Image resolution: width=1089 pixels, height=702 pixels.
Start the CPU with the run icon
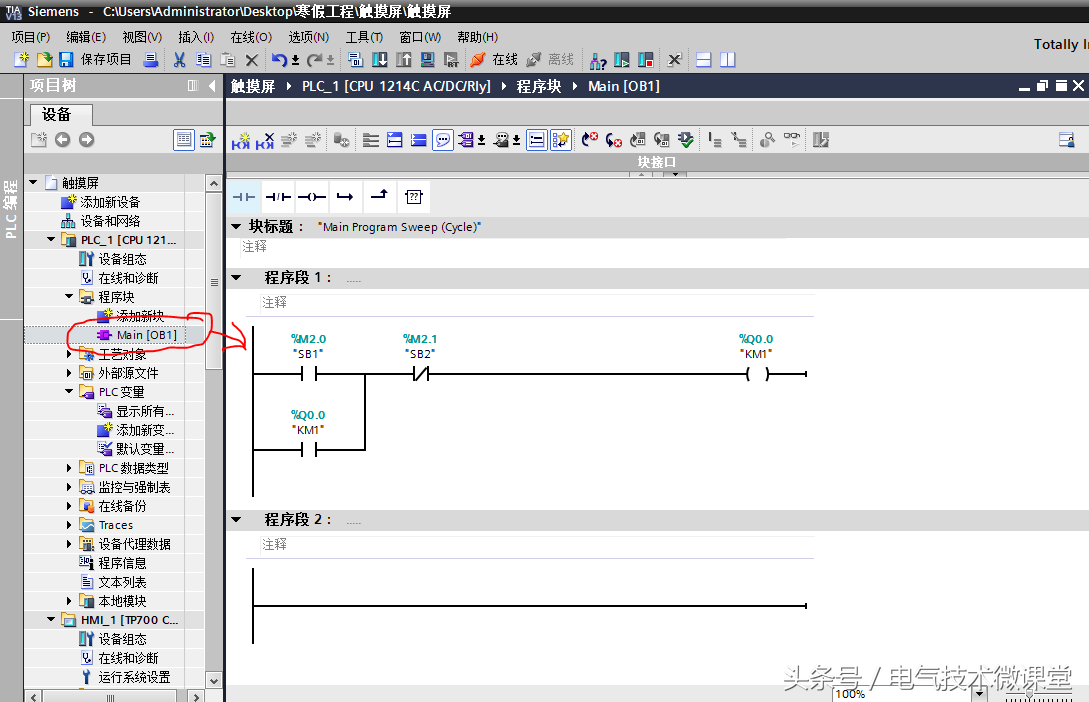(622, 60)
